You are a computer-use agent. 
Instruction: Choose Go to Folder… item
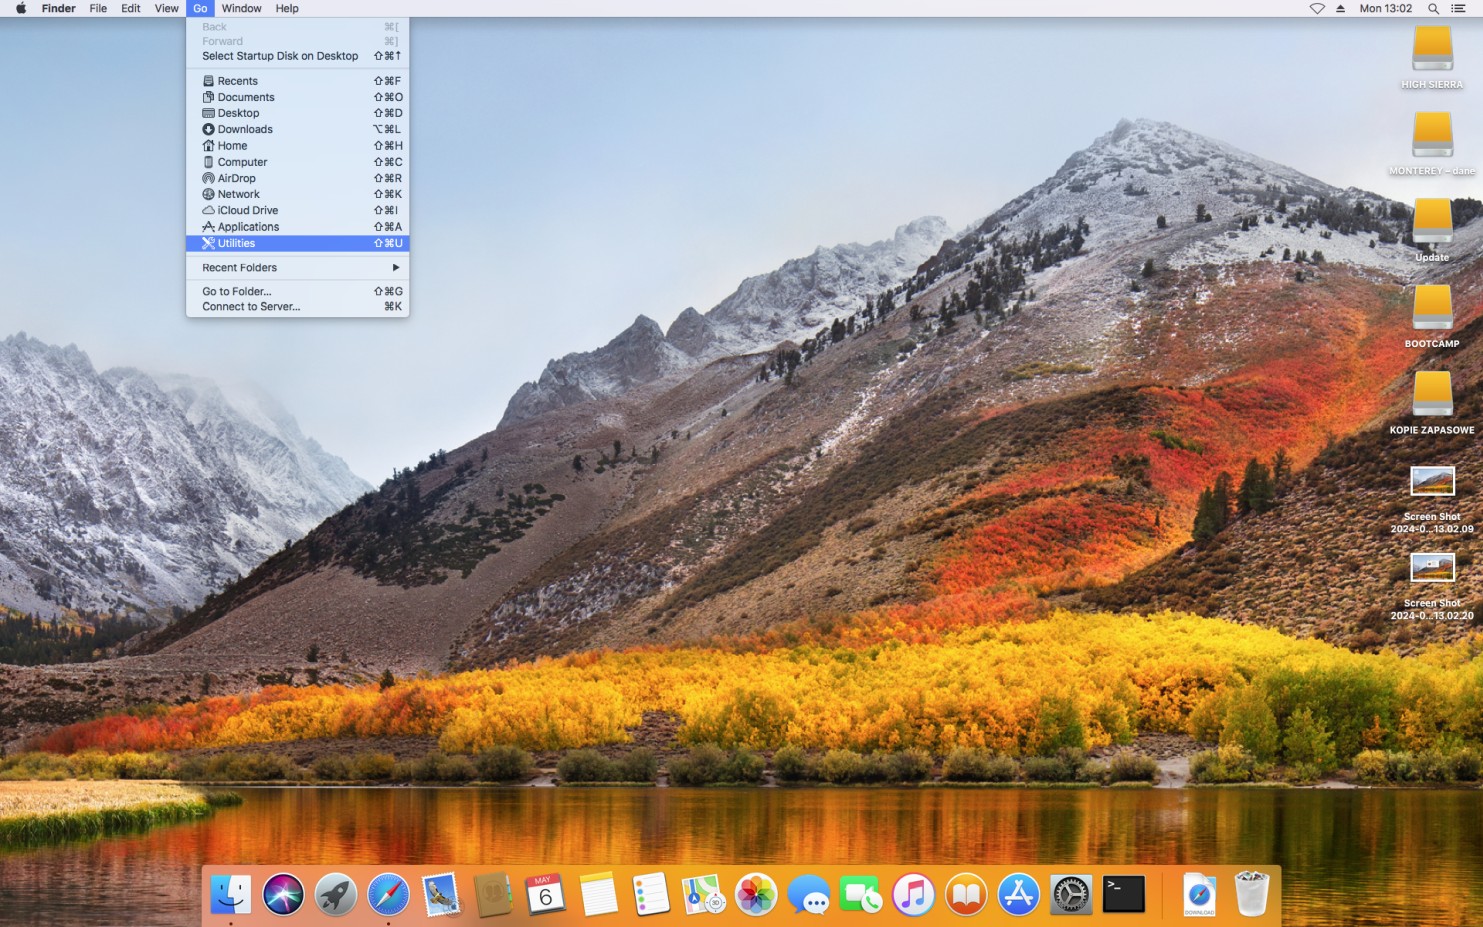point(297,291)
